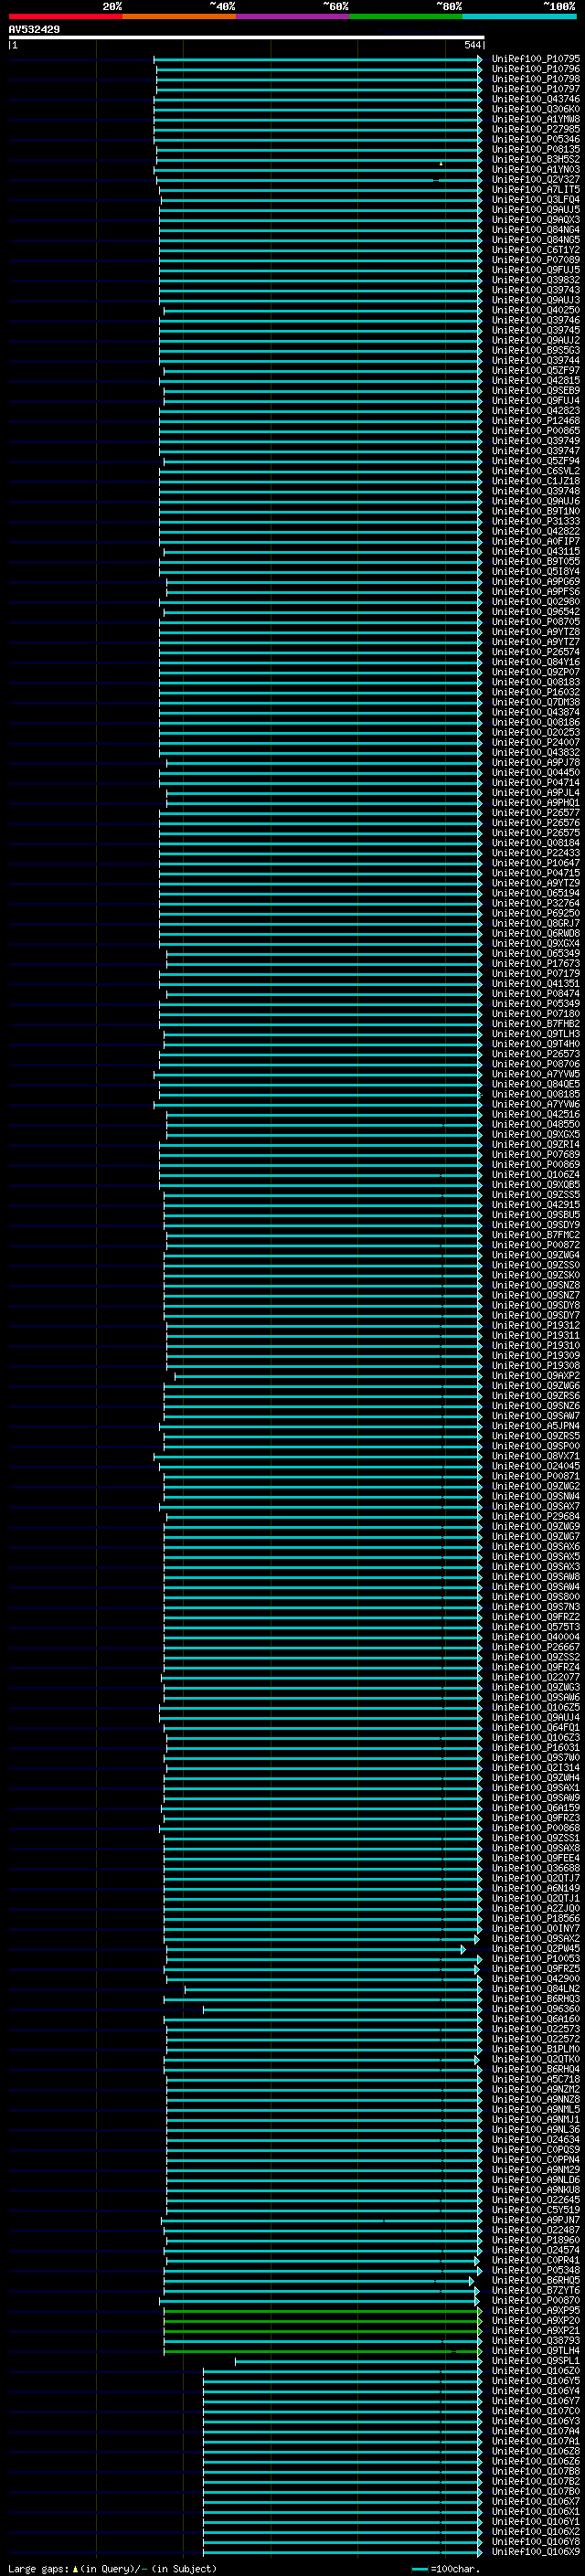The width and height of the screenshot is (585, 2576).
Task: Select hit label UniRef100_Q3LFQ4
Action: click(536, 200)
